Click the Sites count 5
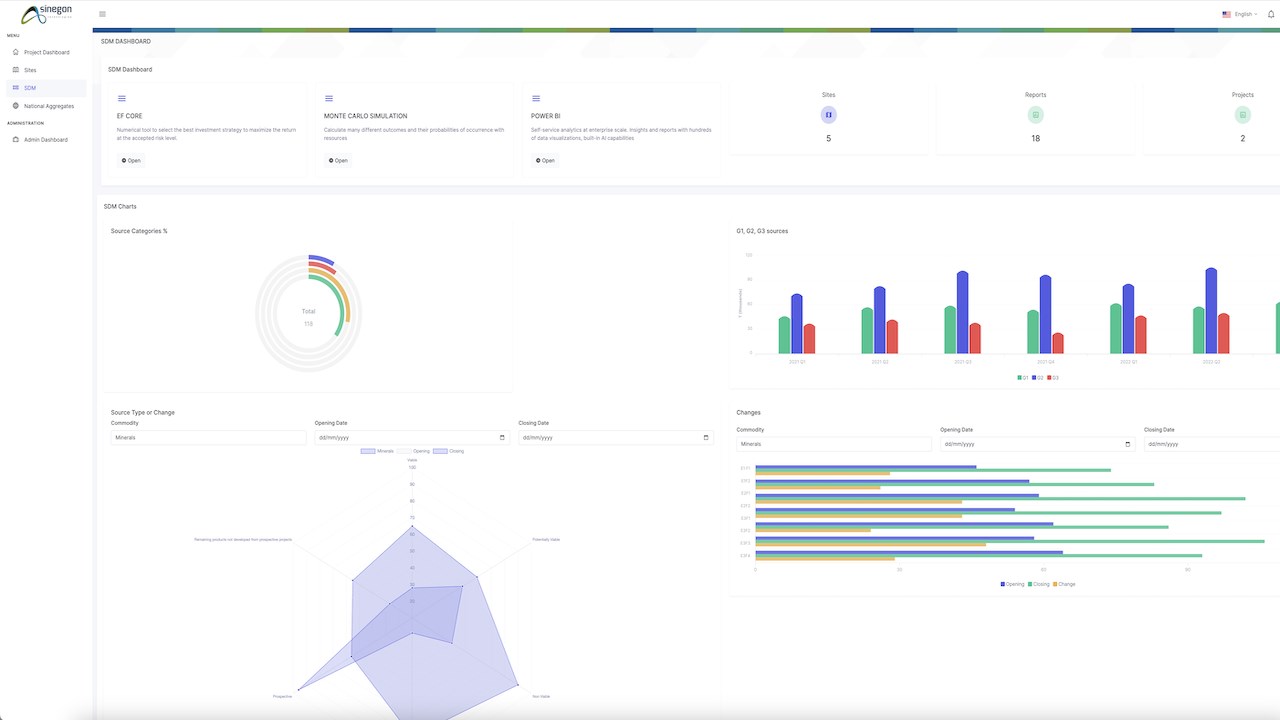Viewport: 1280px width, 720px height. click(828, 138)
